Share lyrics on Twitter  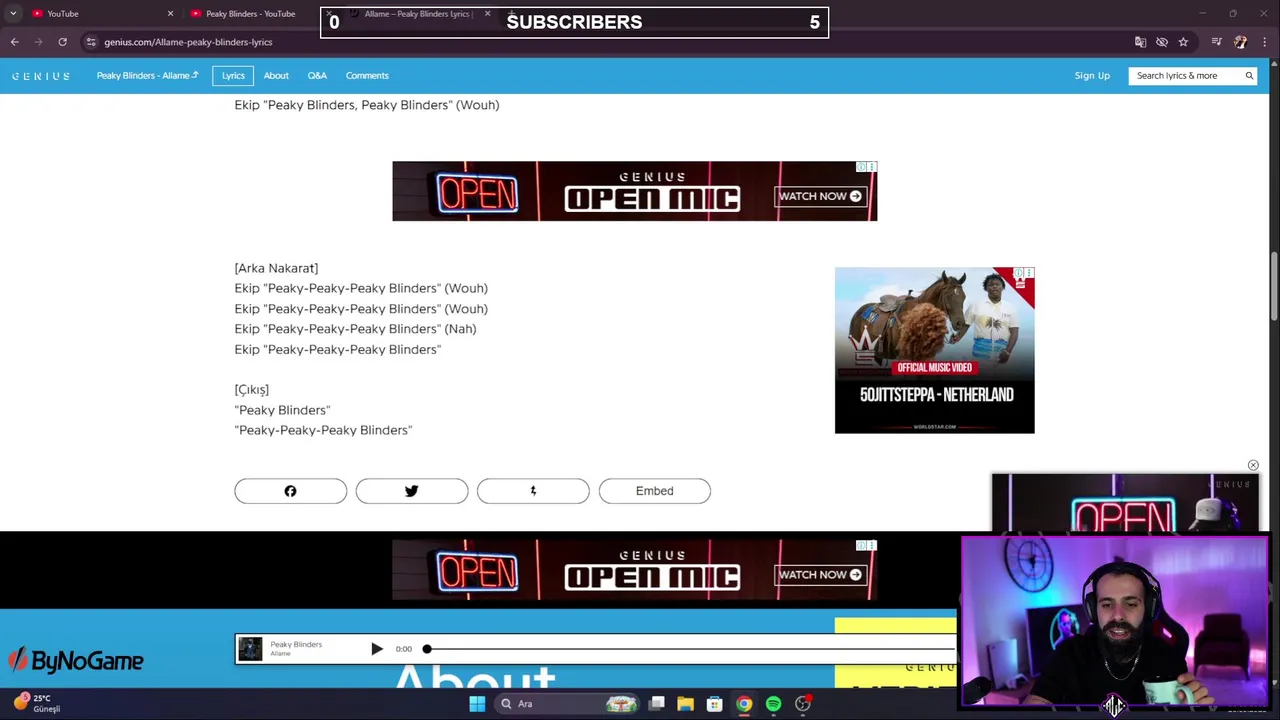(x=411, y=491)
